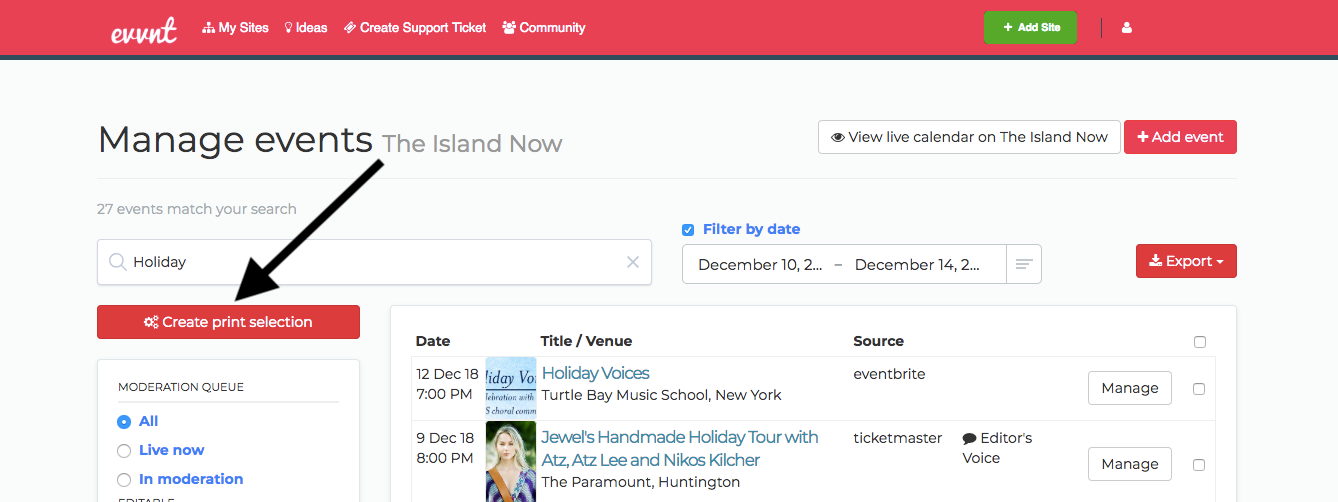Open the Ideas page

click(306, 28)
